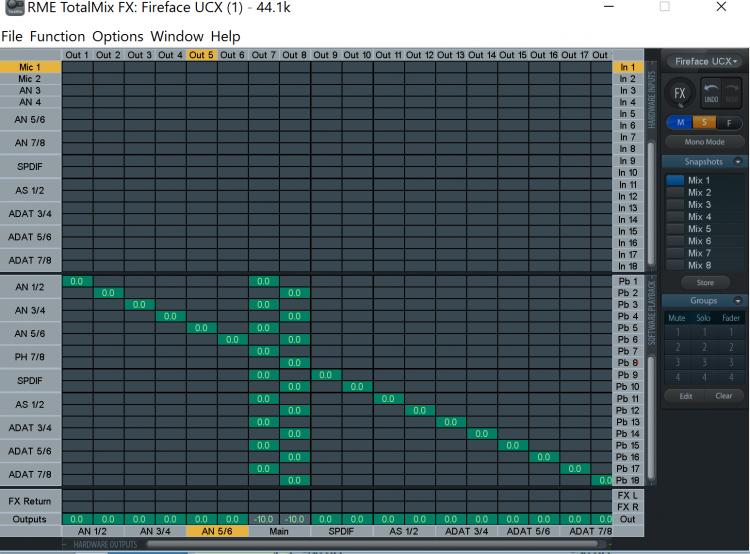Select the Outputs row label

coord(30,519)
